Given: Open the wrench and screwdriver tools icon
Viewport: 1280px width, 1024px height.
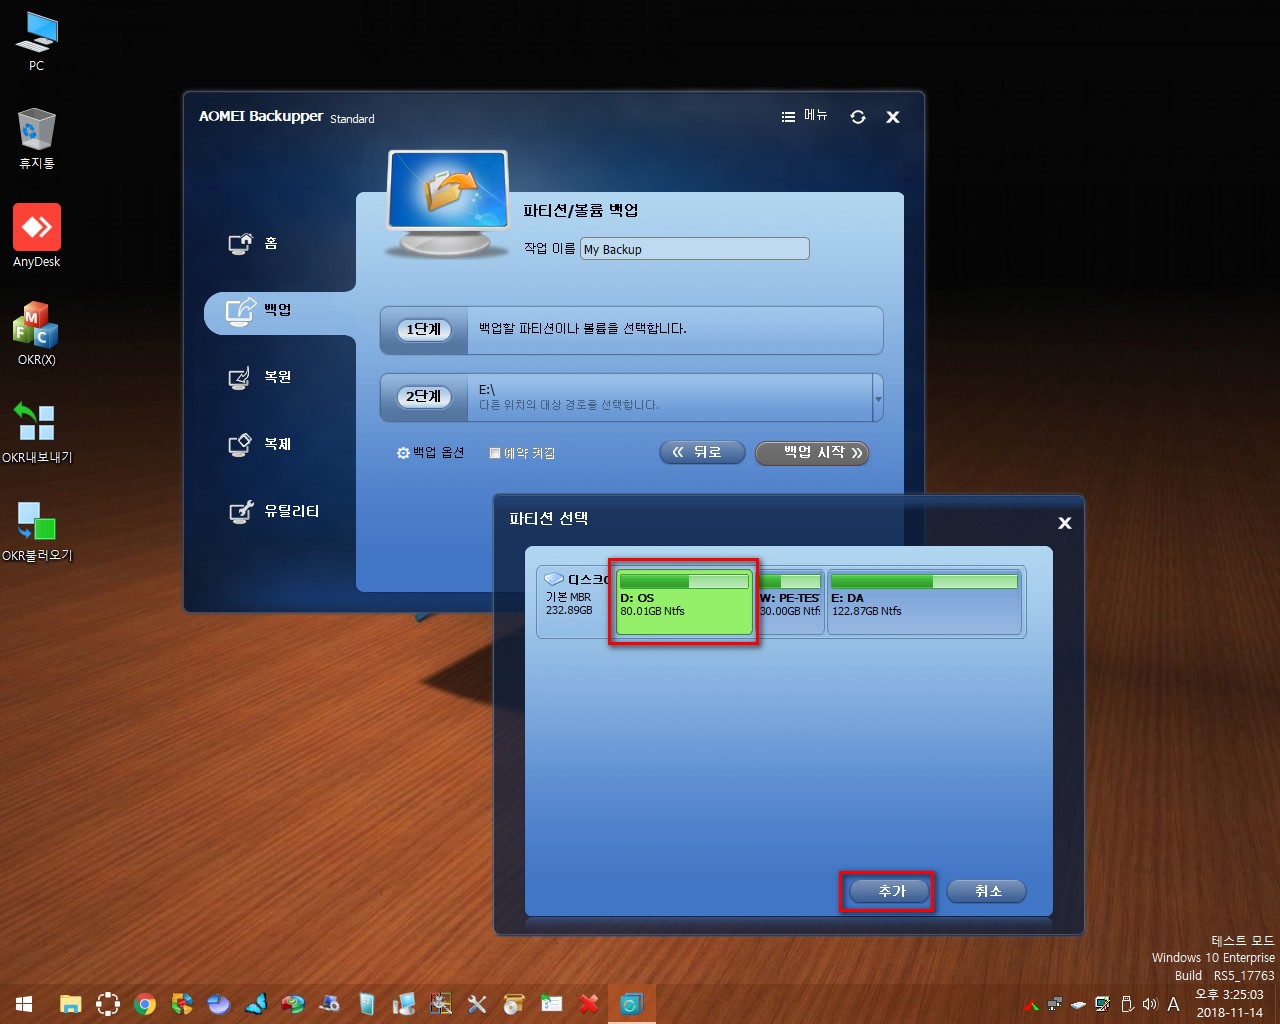Looking at the screenshot, I should [x=477, y=1004].
